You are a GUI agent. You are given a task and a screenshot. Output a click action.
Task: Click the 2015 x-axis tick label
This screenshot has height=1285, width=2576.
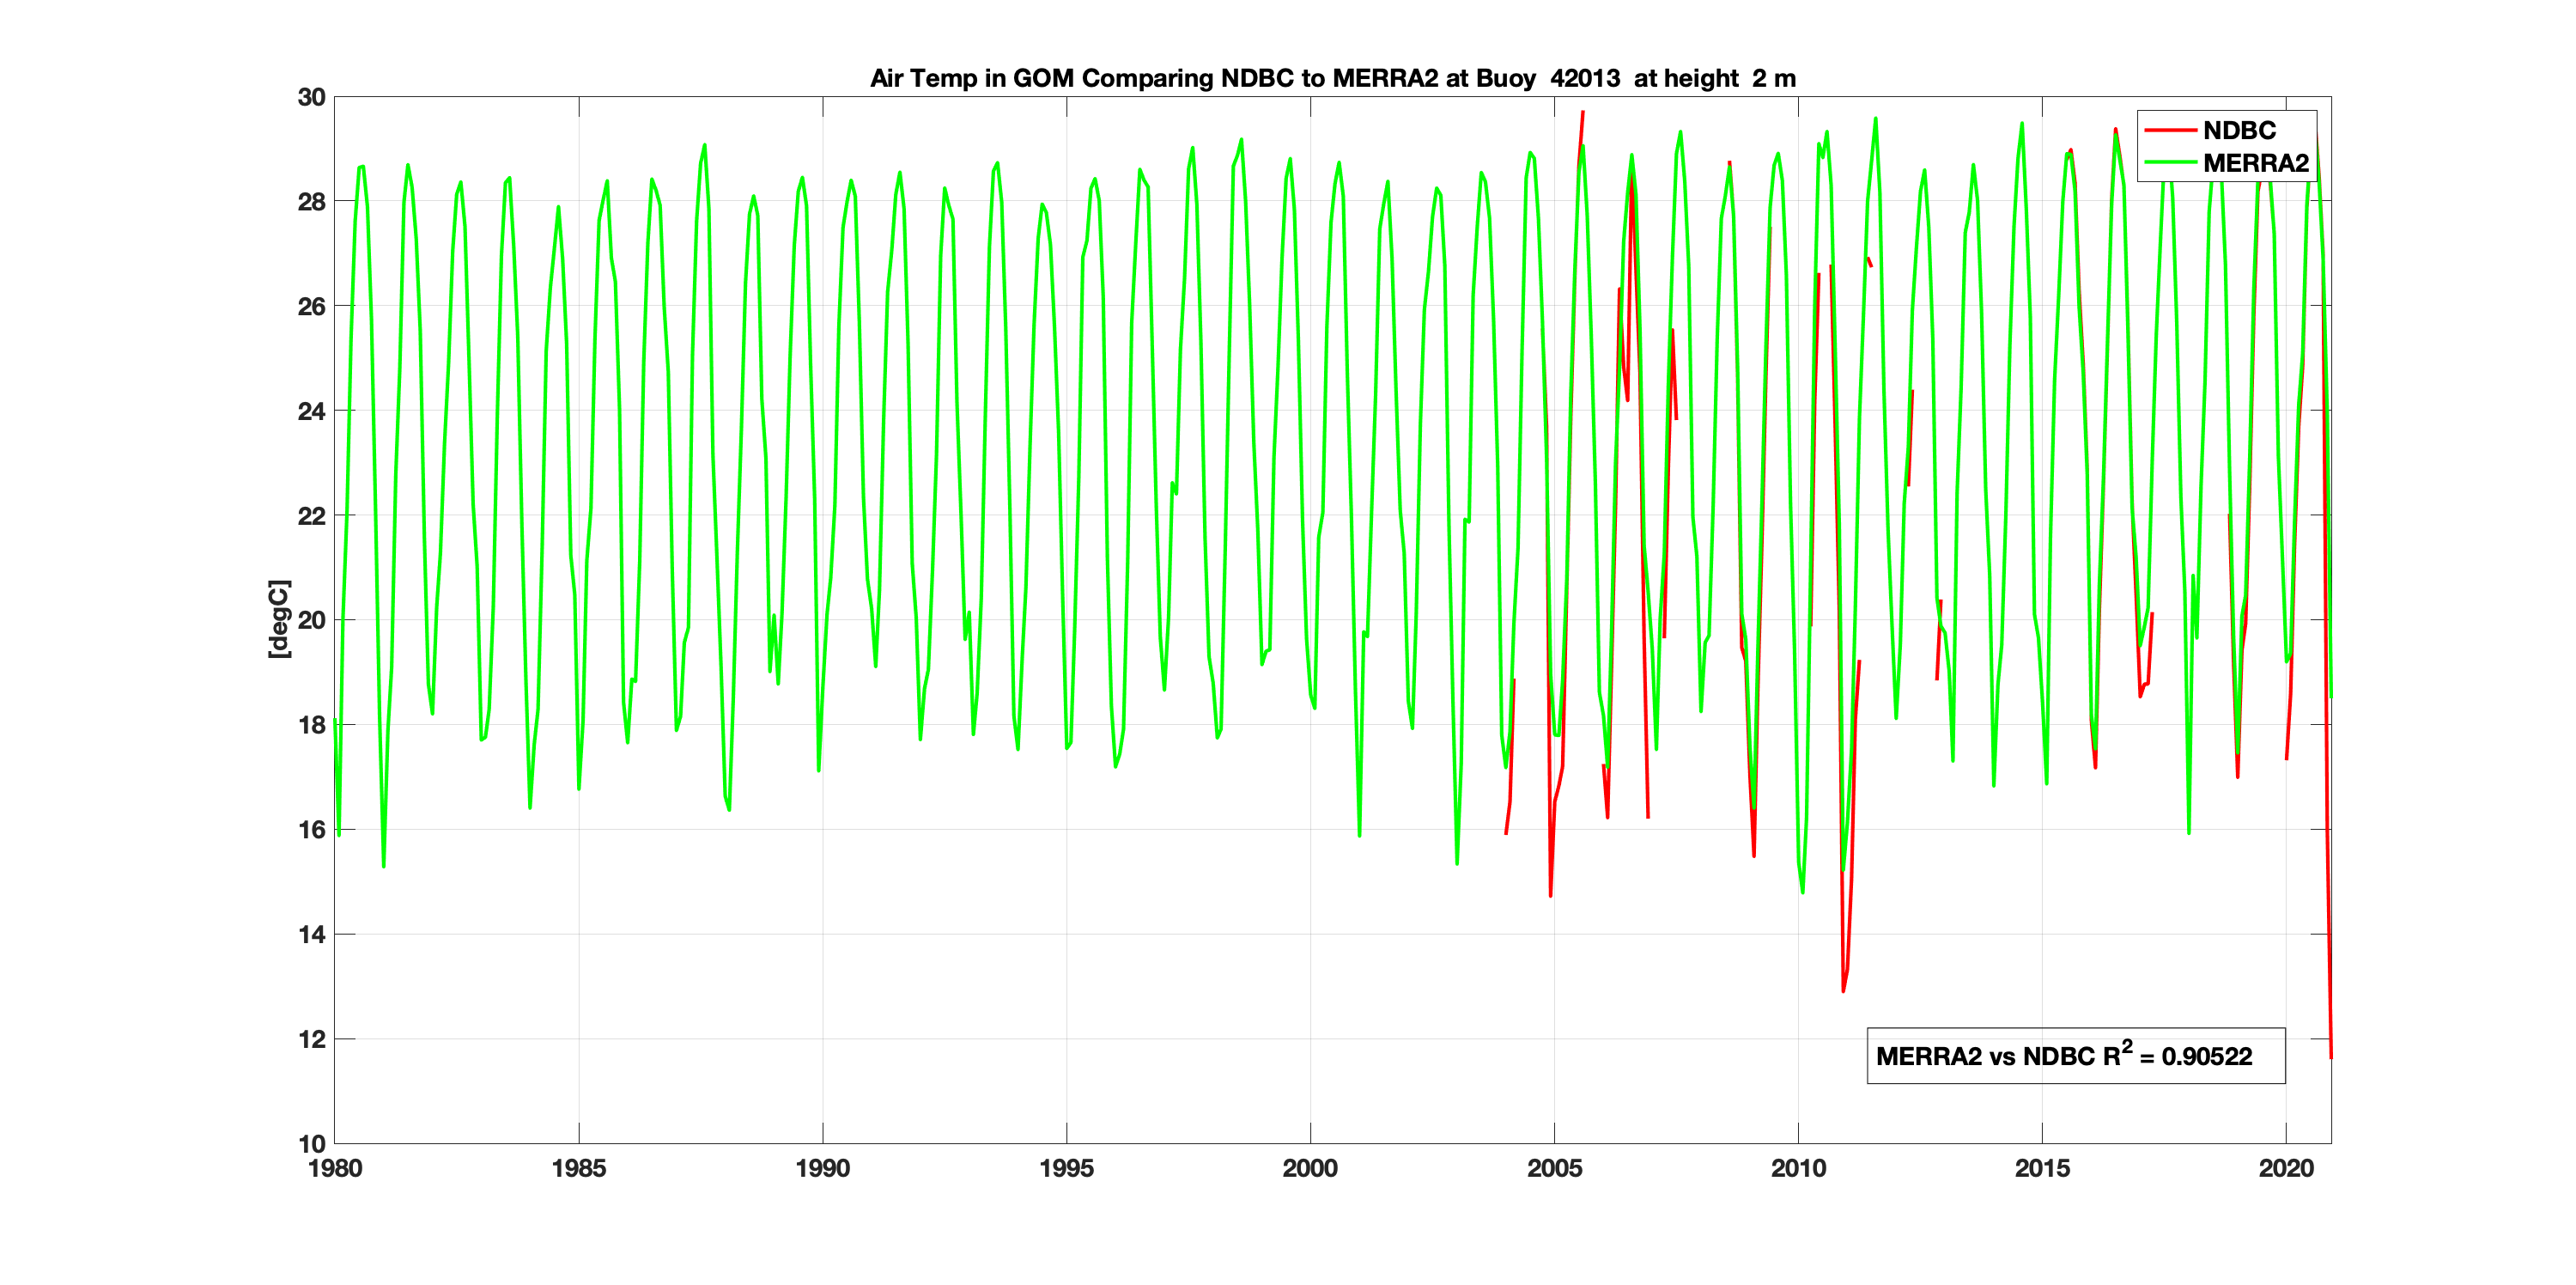point(2042,1168)
